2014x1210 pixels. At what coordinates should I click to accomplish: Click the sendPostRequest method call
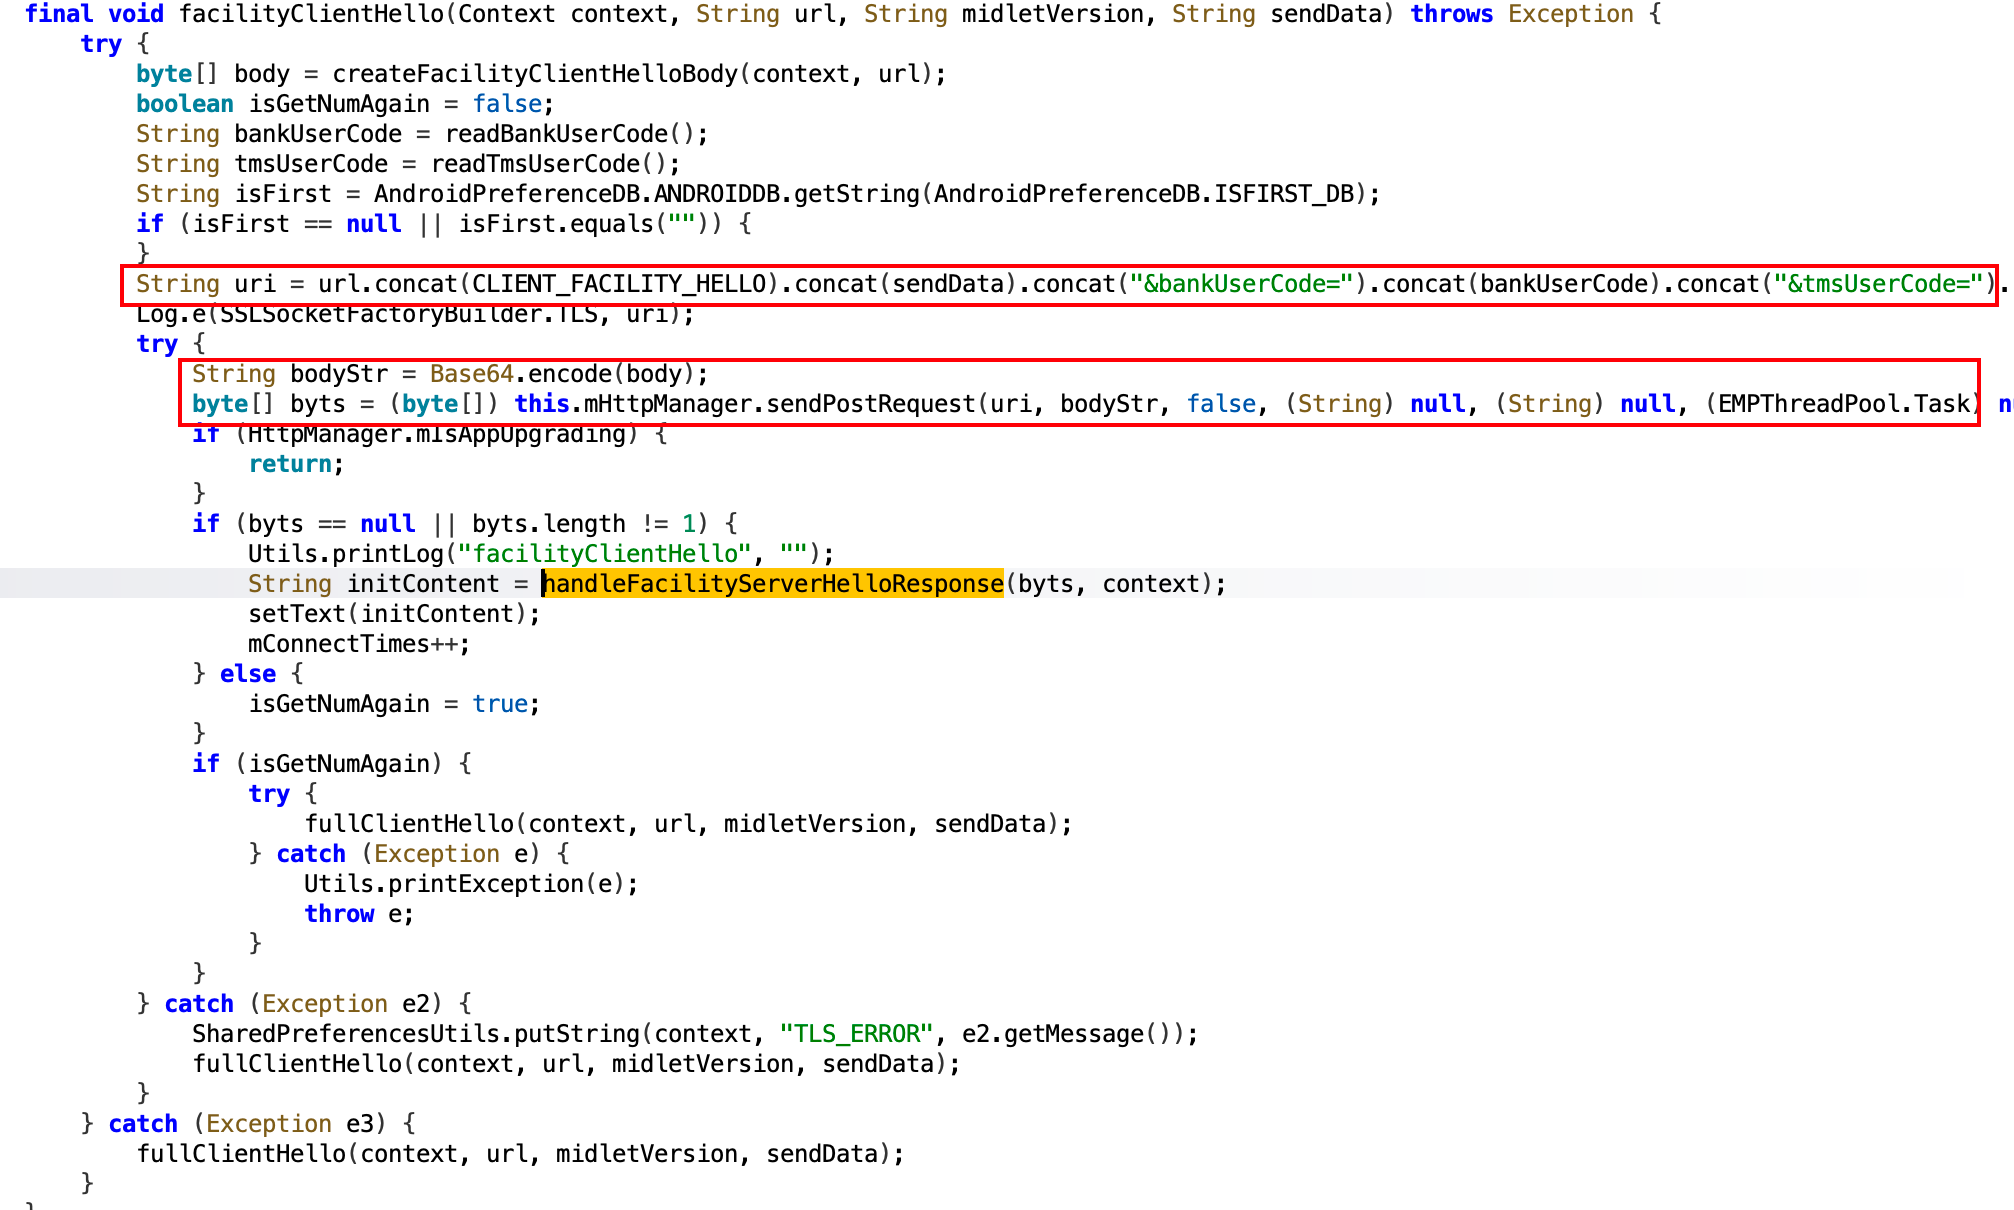click(870, 404)
